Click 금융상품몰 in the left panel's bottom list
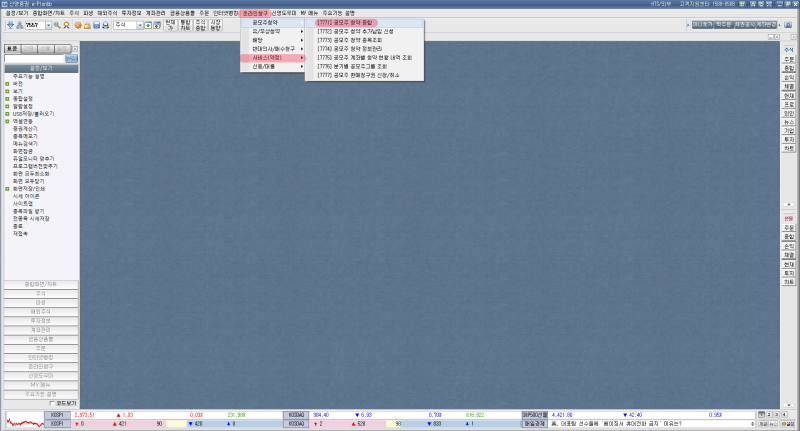800x431 pixels. tap(41, 339)
